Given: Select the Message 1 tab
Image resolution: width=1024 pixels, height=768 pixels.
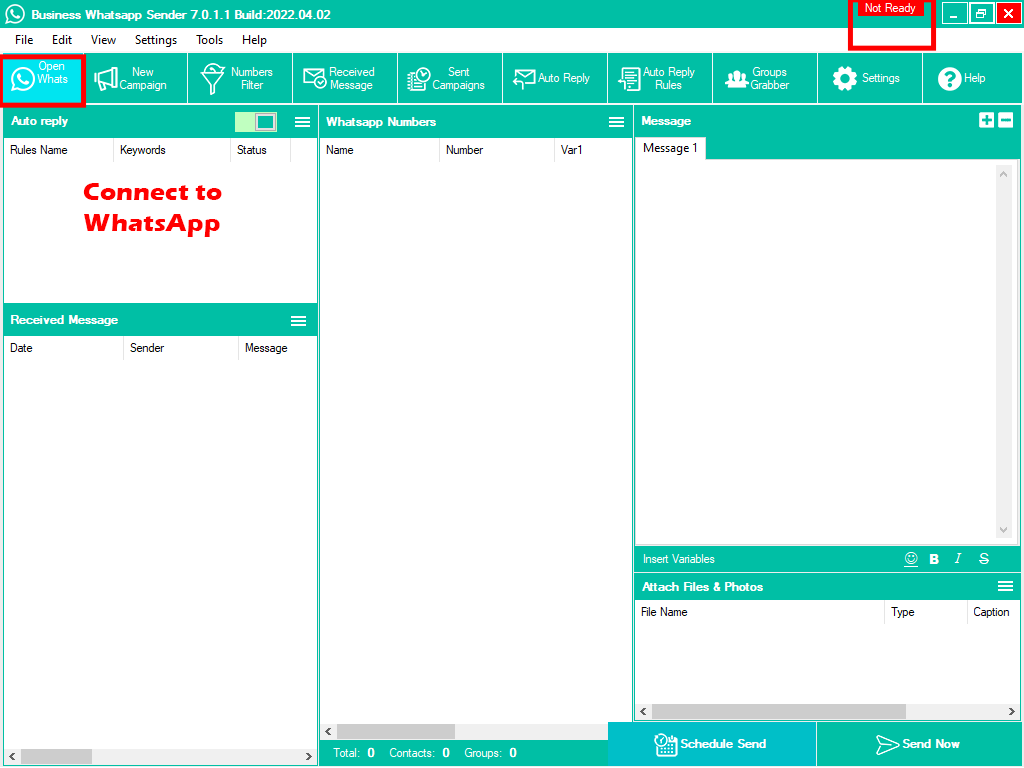Looking at the screenshot, I should [x=670, y=148].
